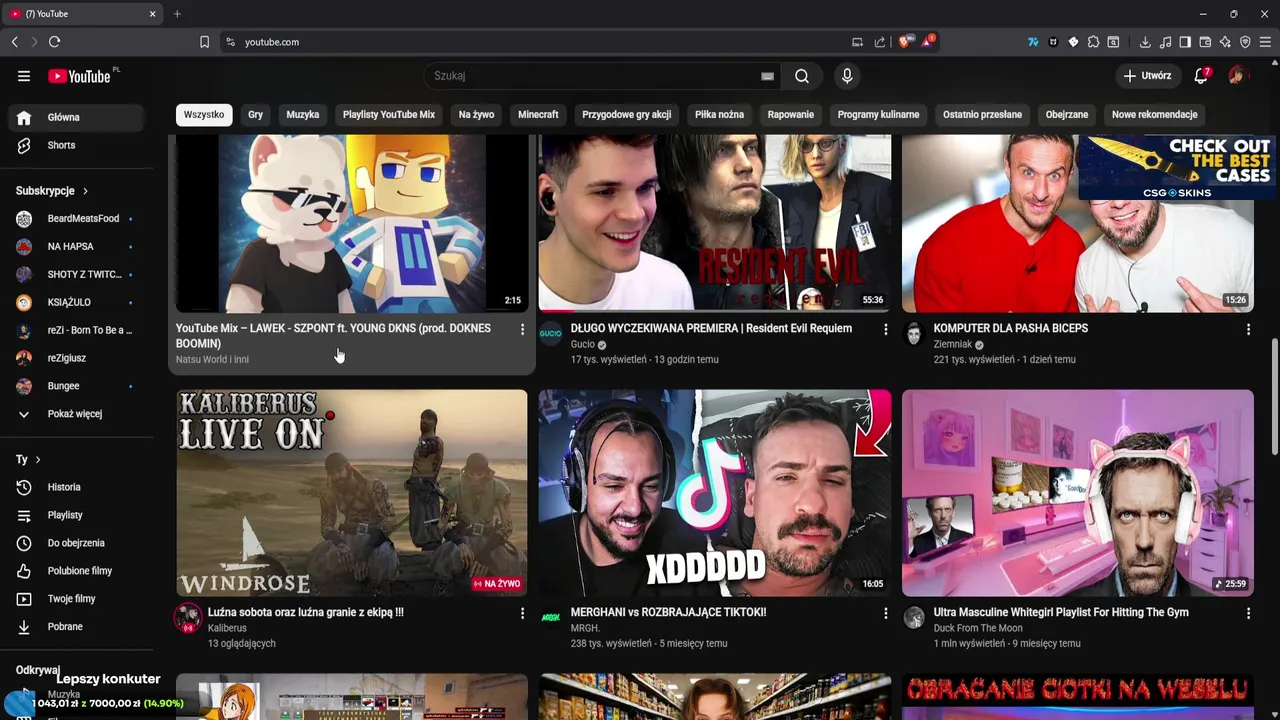Open the SHOTY Z TWITC... subscription

(77, 275)
